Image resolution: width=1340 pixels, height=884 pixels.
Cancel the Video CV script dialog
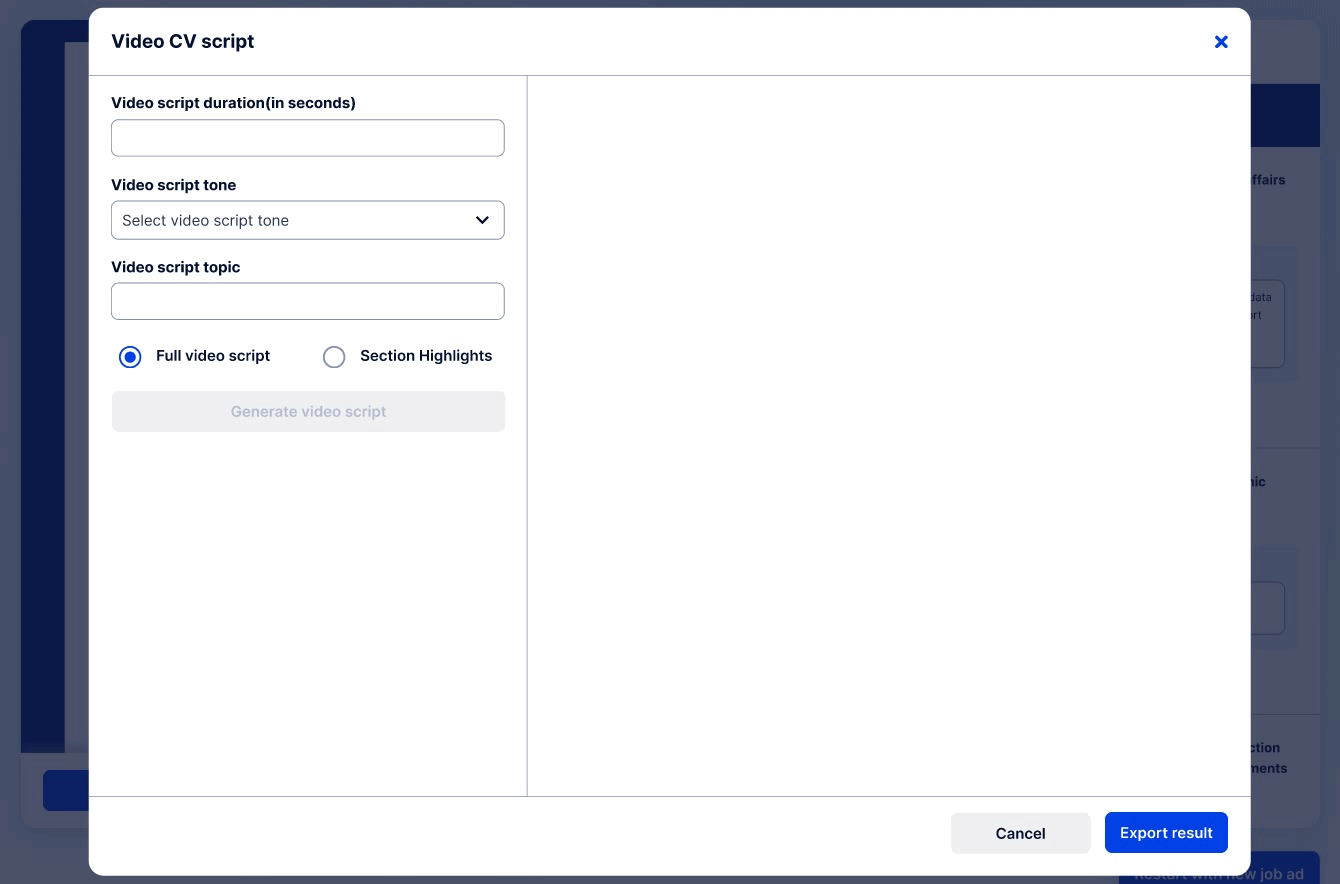pyautogui.click(x=1021, y=833)
